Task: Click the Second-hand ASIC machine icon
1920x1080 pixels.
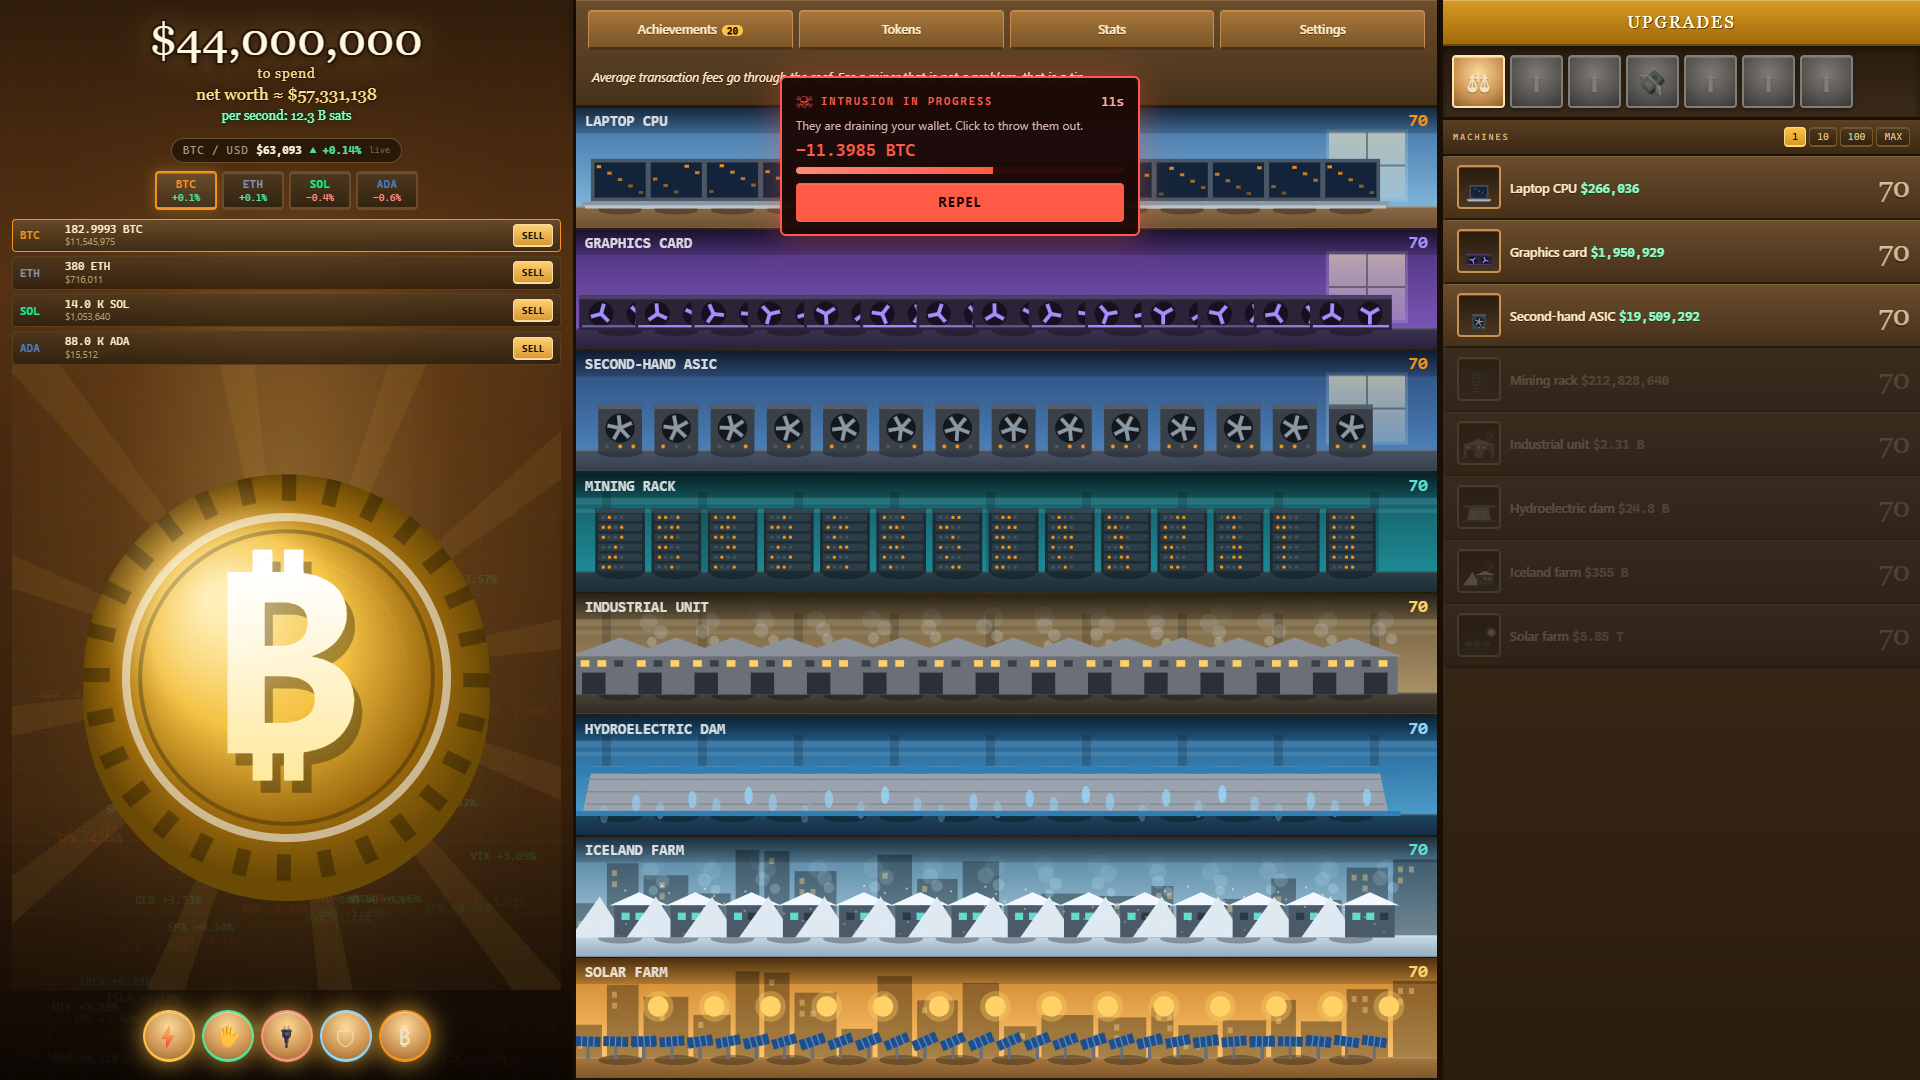Action: coord(1479,316)
